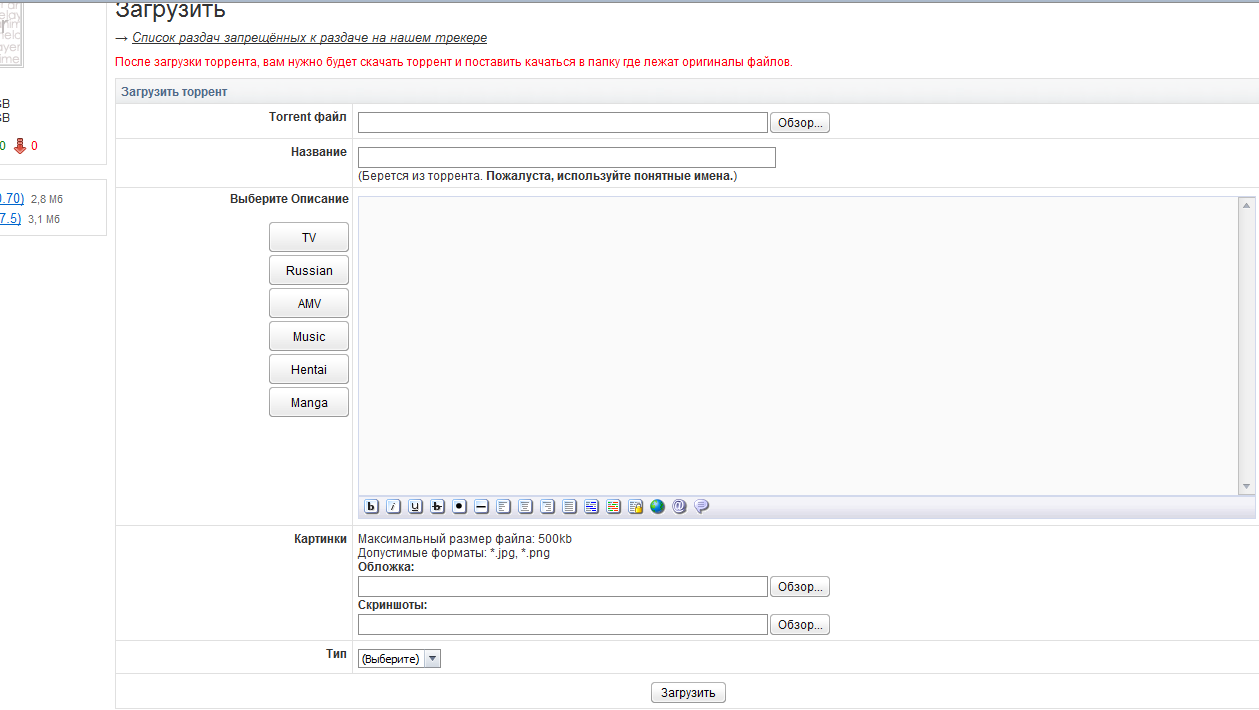Click the strikethrough text icon

click(x=437, y=507)
